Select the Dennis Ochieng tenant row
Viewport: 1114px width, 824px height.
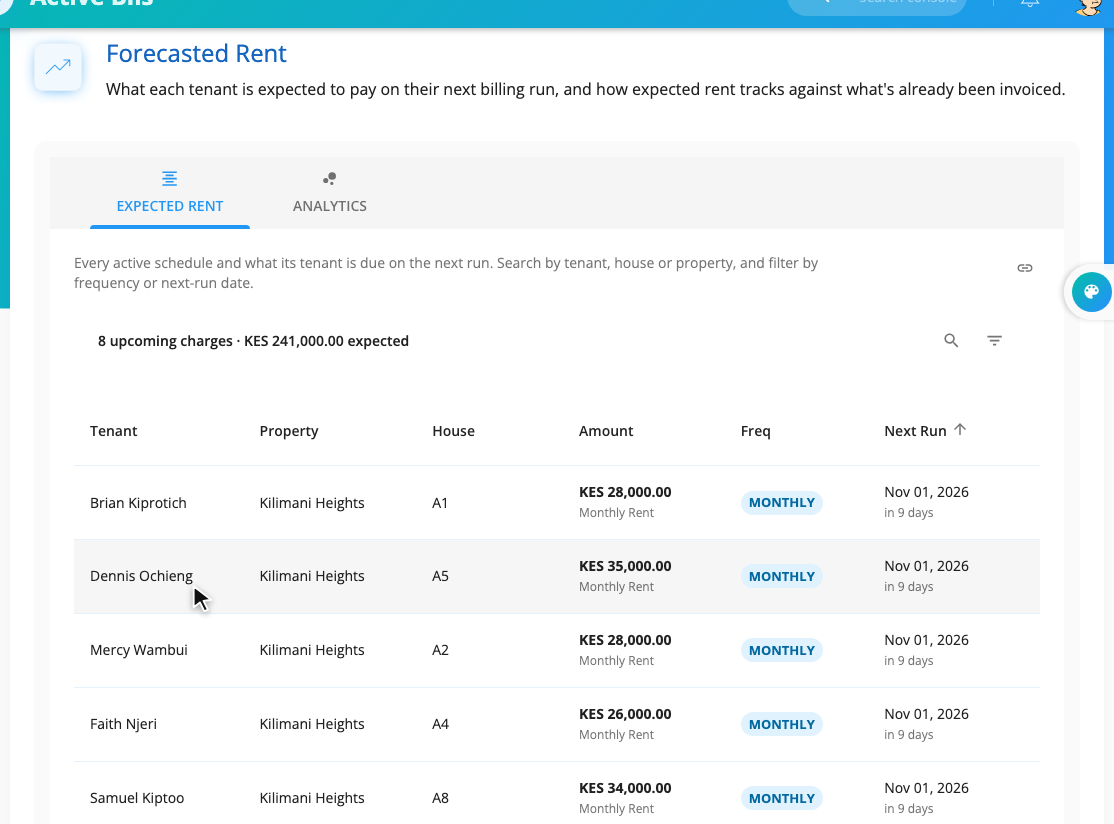click(x=556, y=577)
